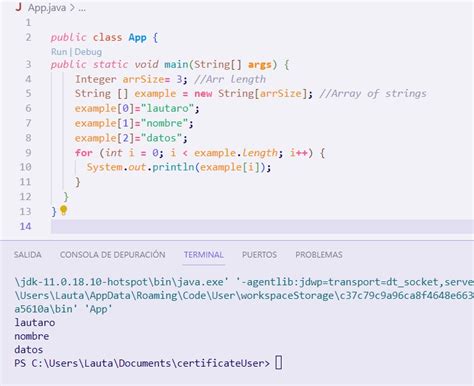Click line number 3 in gutter
Image resolution: width=474 pixels, height=386 pixels.
coord(28,64)
